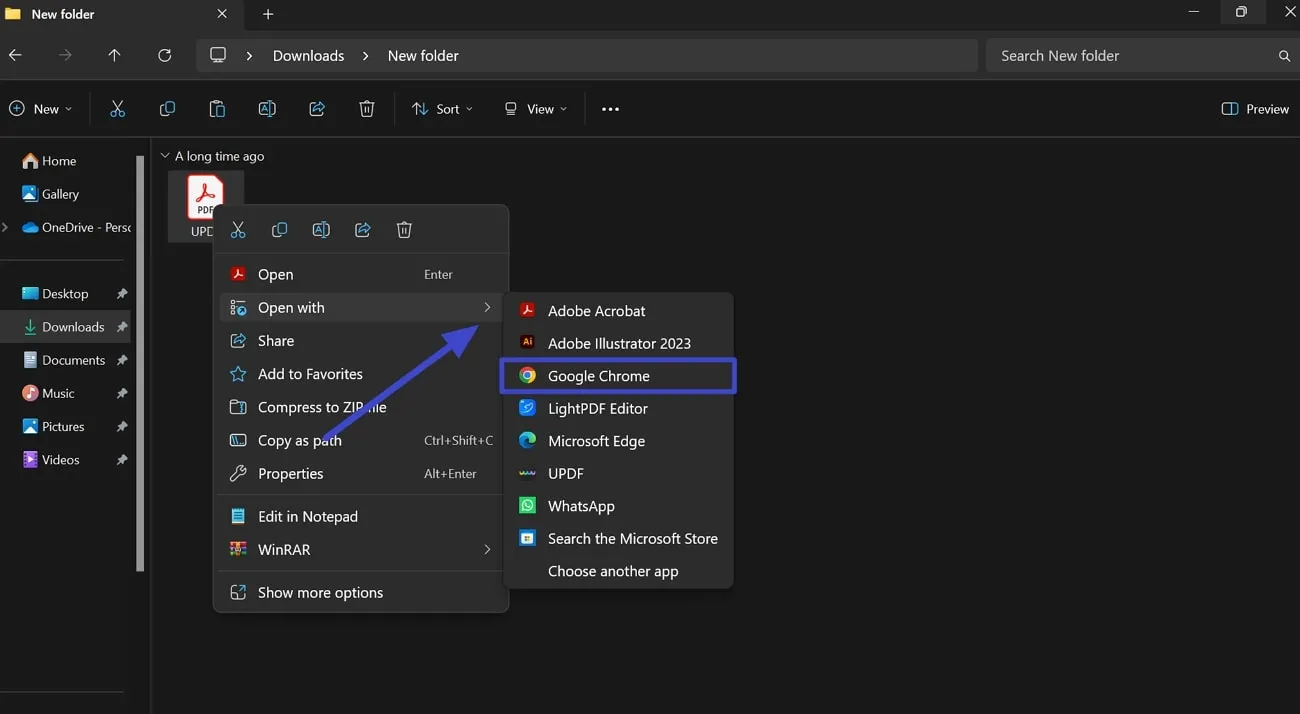The width and height of the screenshot is (1300, 714).
Task: Unpin Downloads from Quick access
Action: coord(121,326)
